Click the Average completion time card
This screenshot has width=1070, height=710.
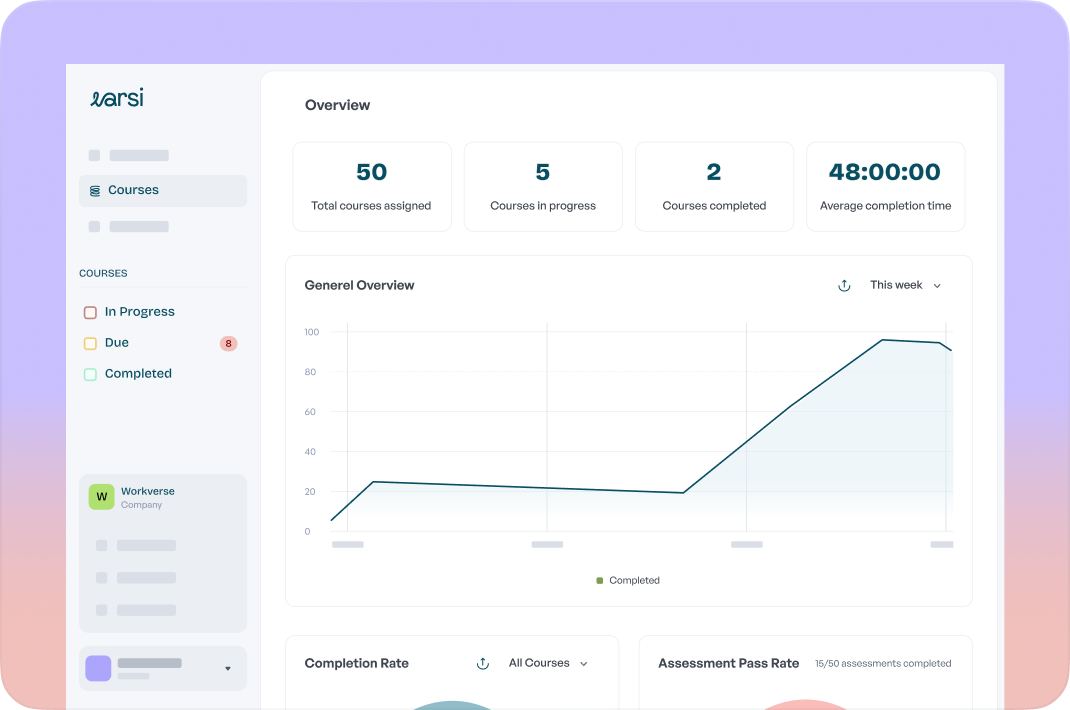point(885,187)
